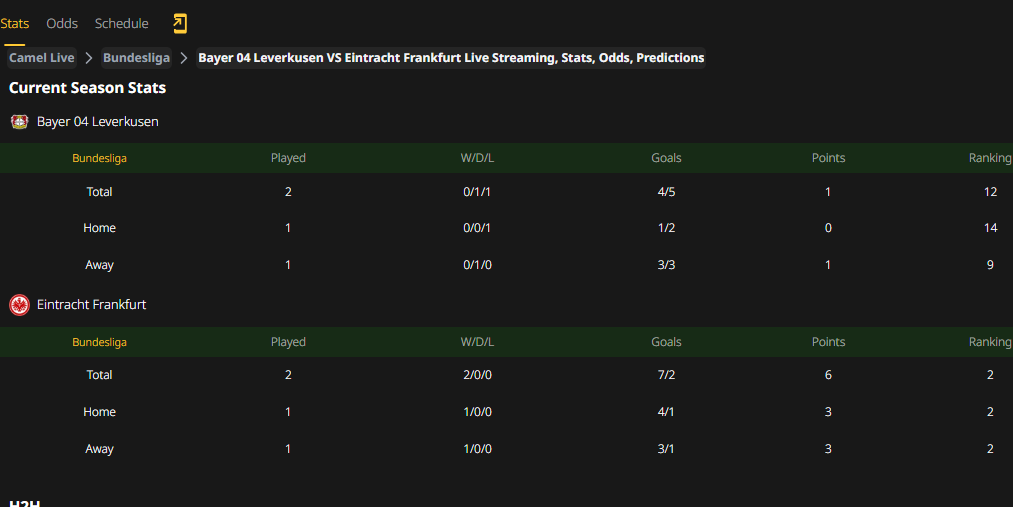The image size is (1013, 507).
Task: Select Frankfurt's Away row
Action: (506, 449)
